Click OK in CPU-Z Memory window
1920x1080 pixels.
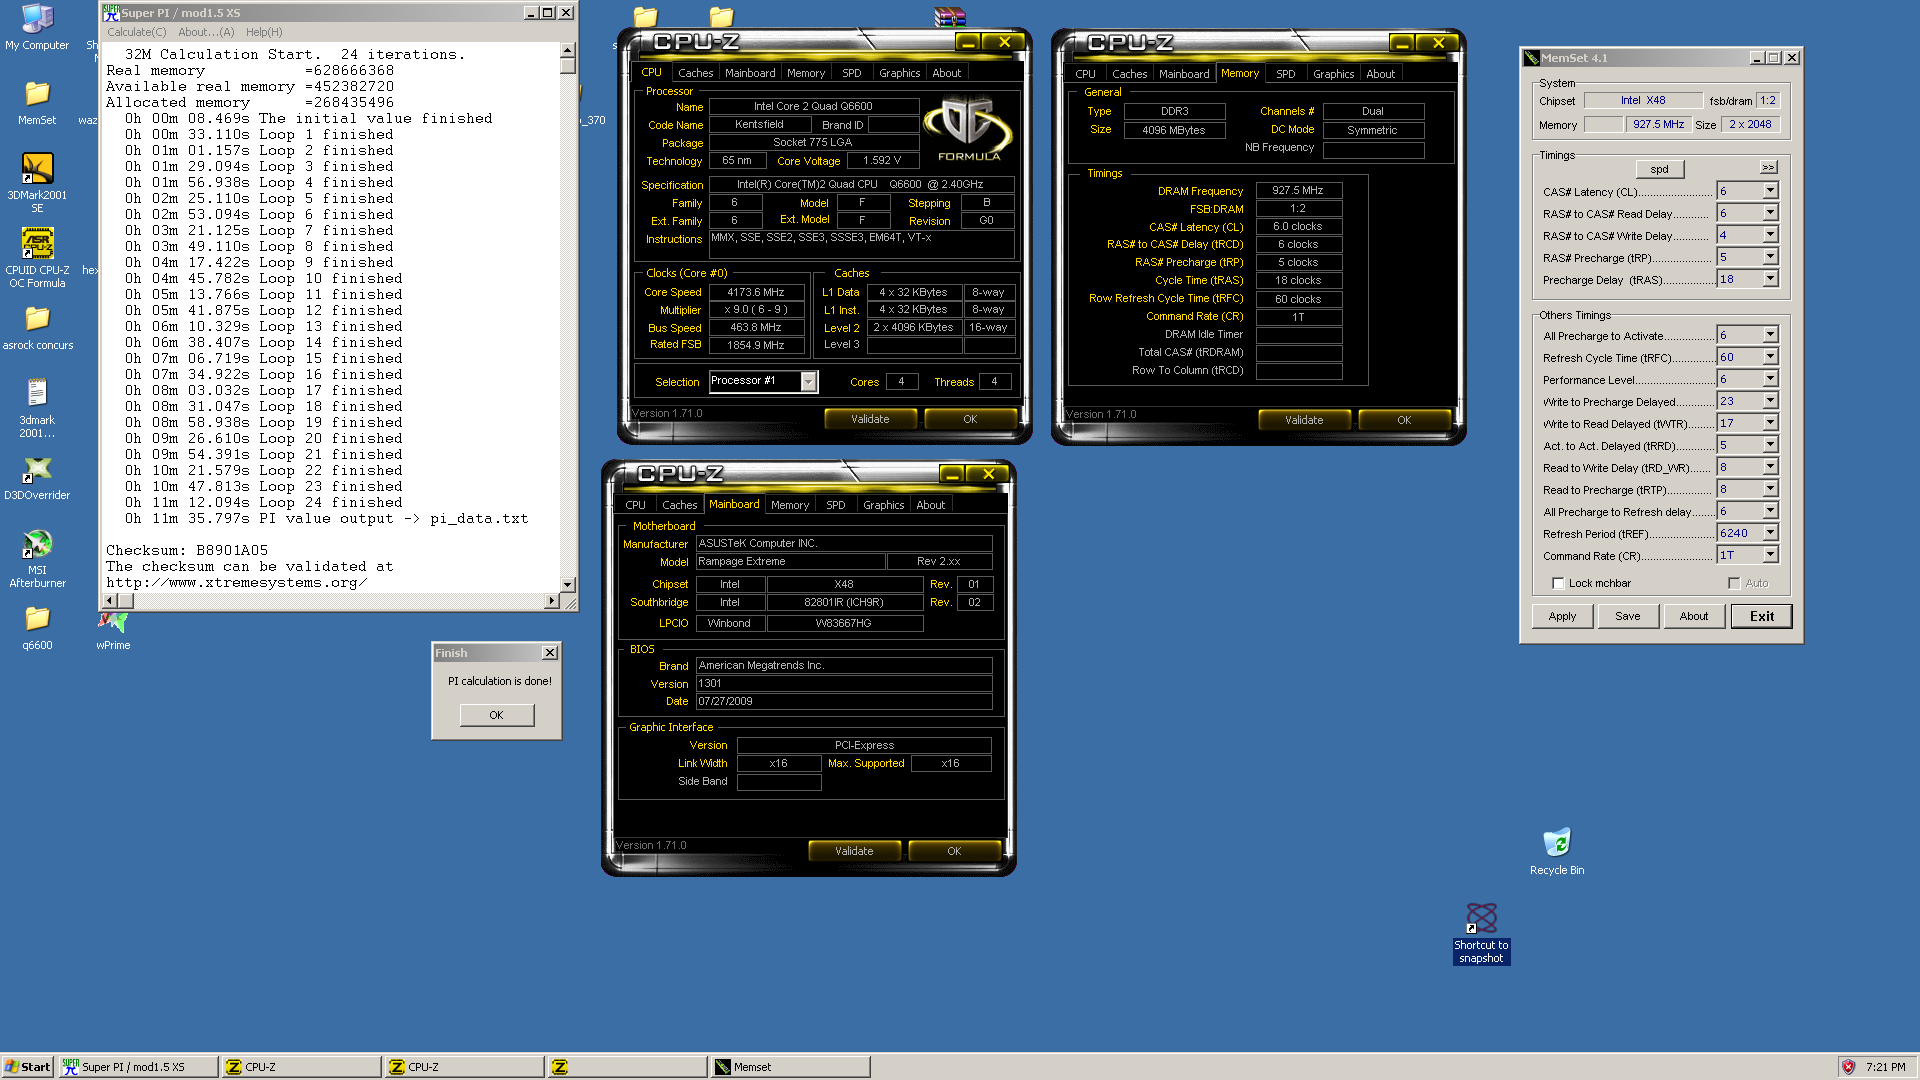1403,420
